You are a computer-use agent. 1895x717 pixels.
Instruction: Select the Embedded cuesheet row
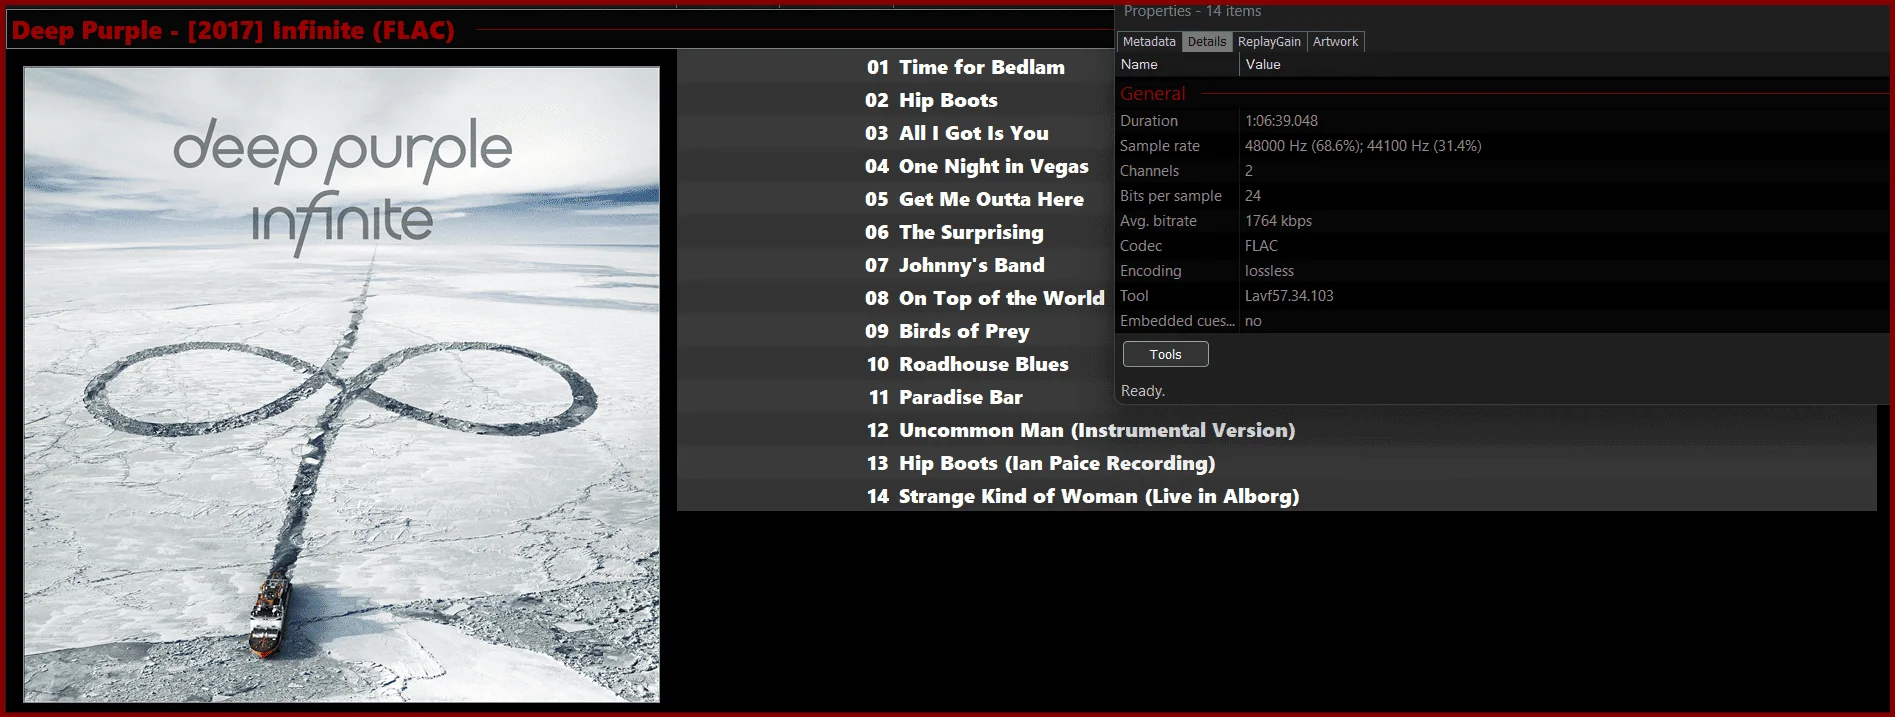[x=1502, y=321]
